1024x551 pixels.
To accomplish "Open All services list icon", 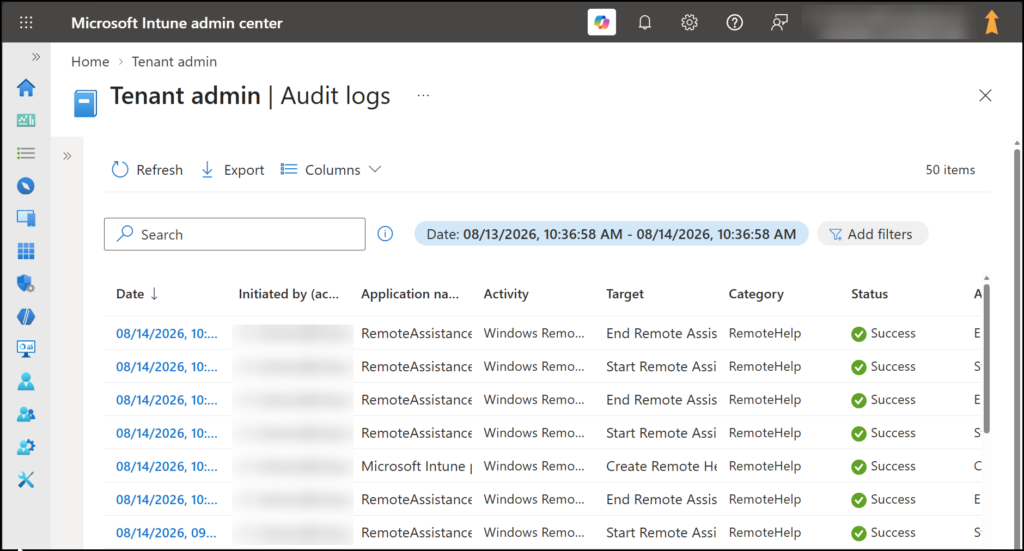I will (26, 153).
